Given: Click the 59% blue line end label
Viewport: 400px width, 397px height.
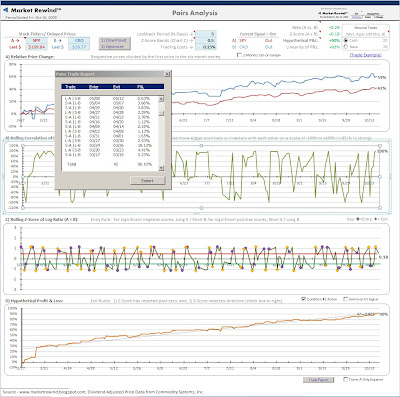Looking at the screenshot, I should 382,77.
